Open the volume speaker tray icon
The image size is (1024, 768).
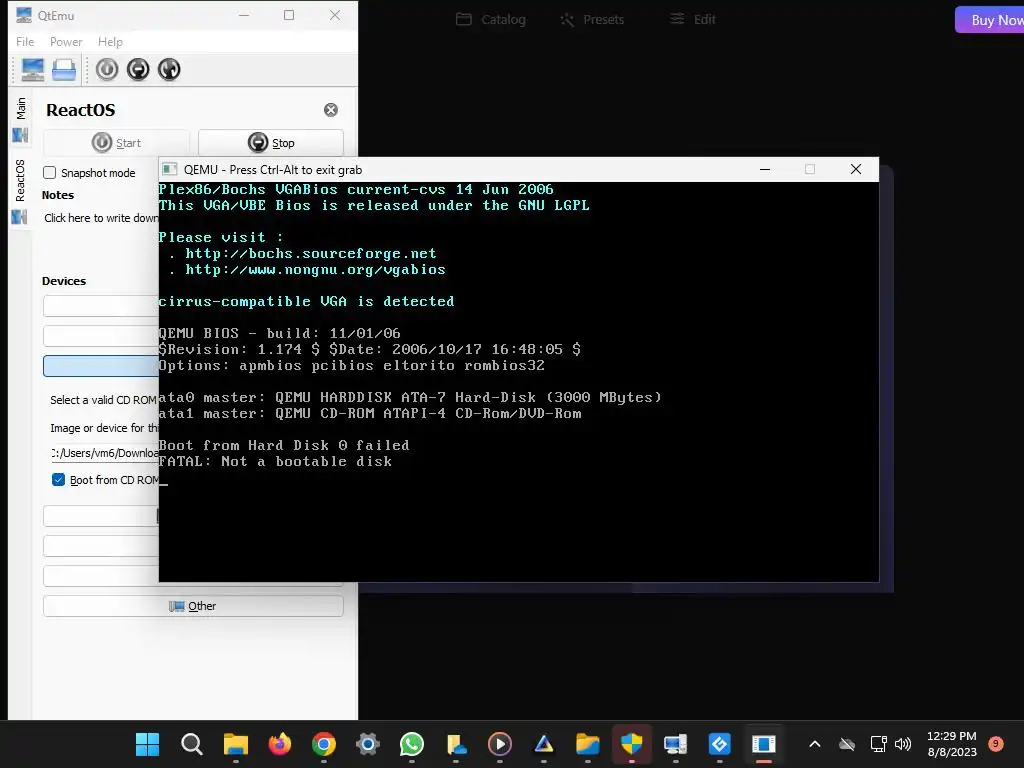point(903,744)
